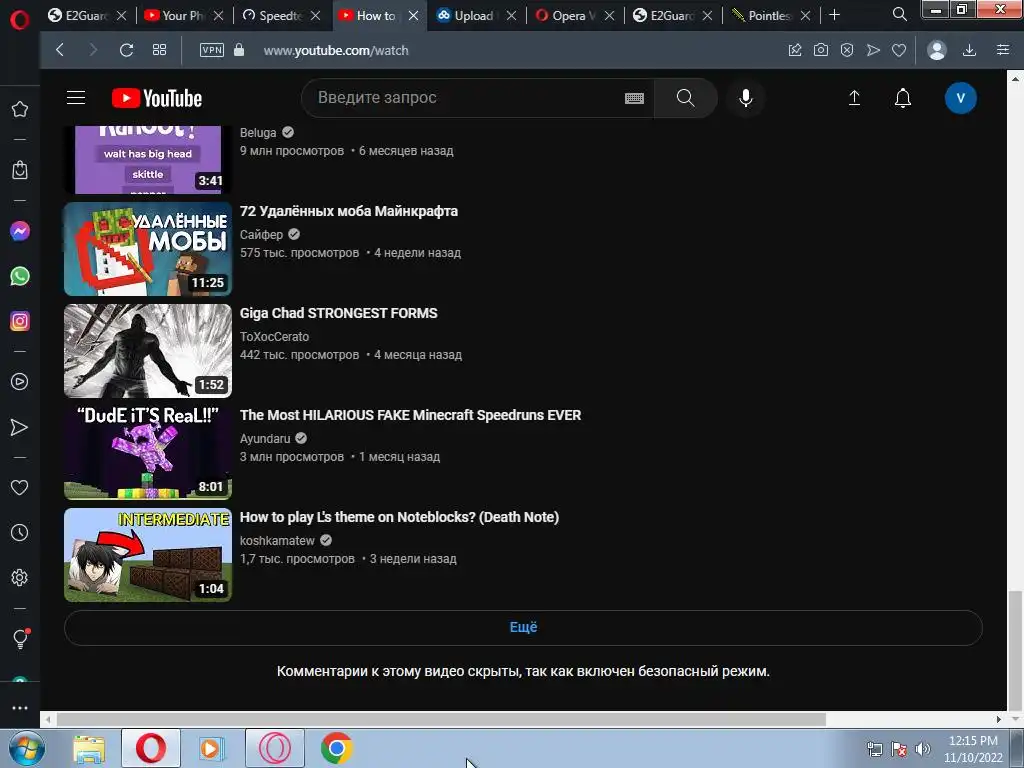Screen dimensions: 1024x768
Task: Reload the YouTube page
Action: [x=127, y=50]
